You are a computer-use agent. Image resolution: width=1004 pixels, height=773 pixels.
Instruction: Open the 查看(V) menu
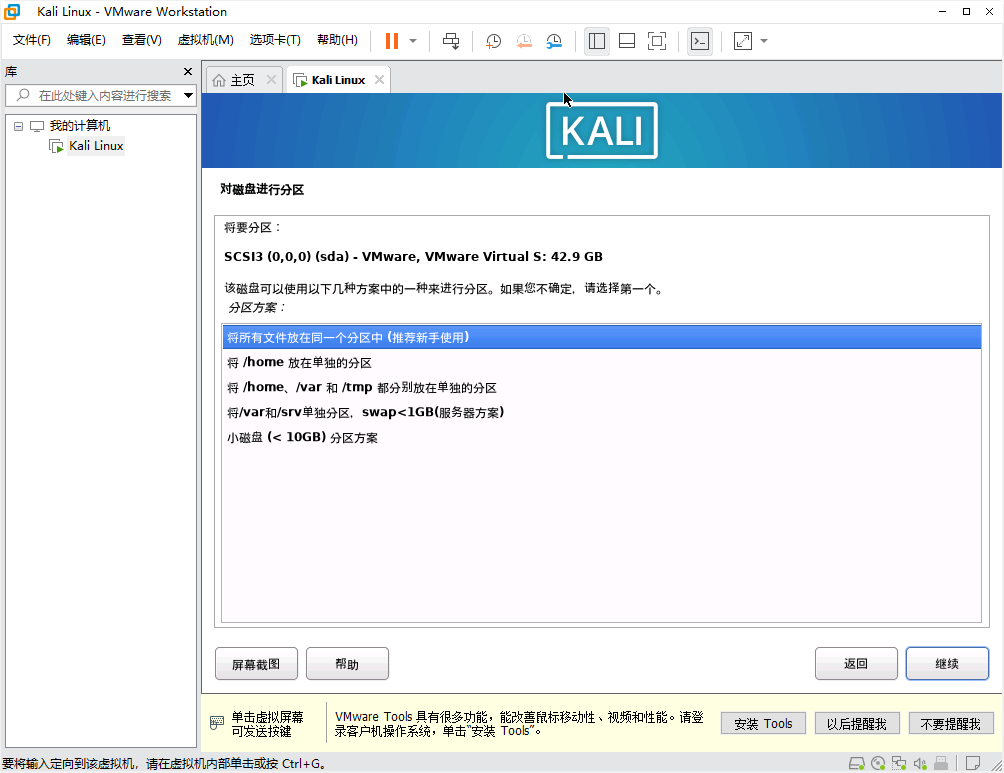click(142, 40)
